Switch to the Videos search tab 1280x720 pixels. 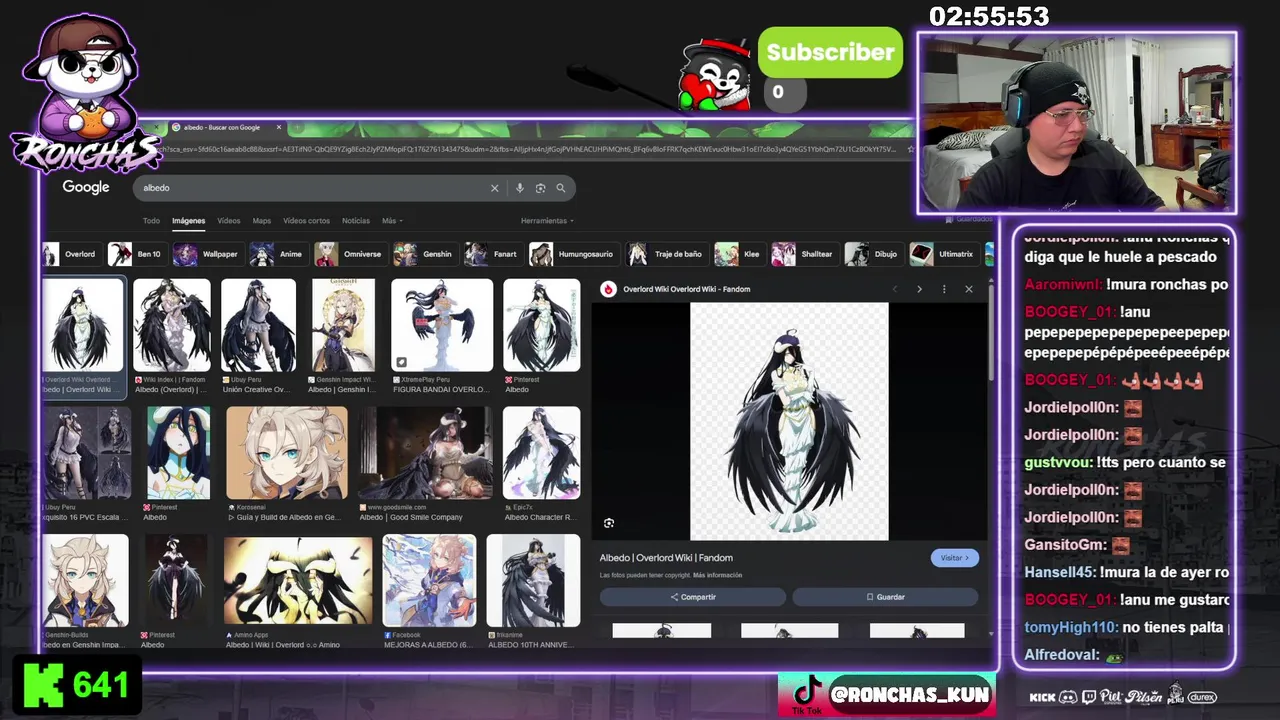click(229, 221)
